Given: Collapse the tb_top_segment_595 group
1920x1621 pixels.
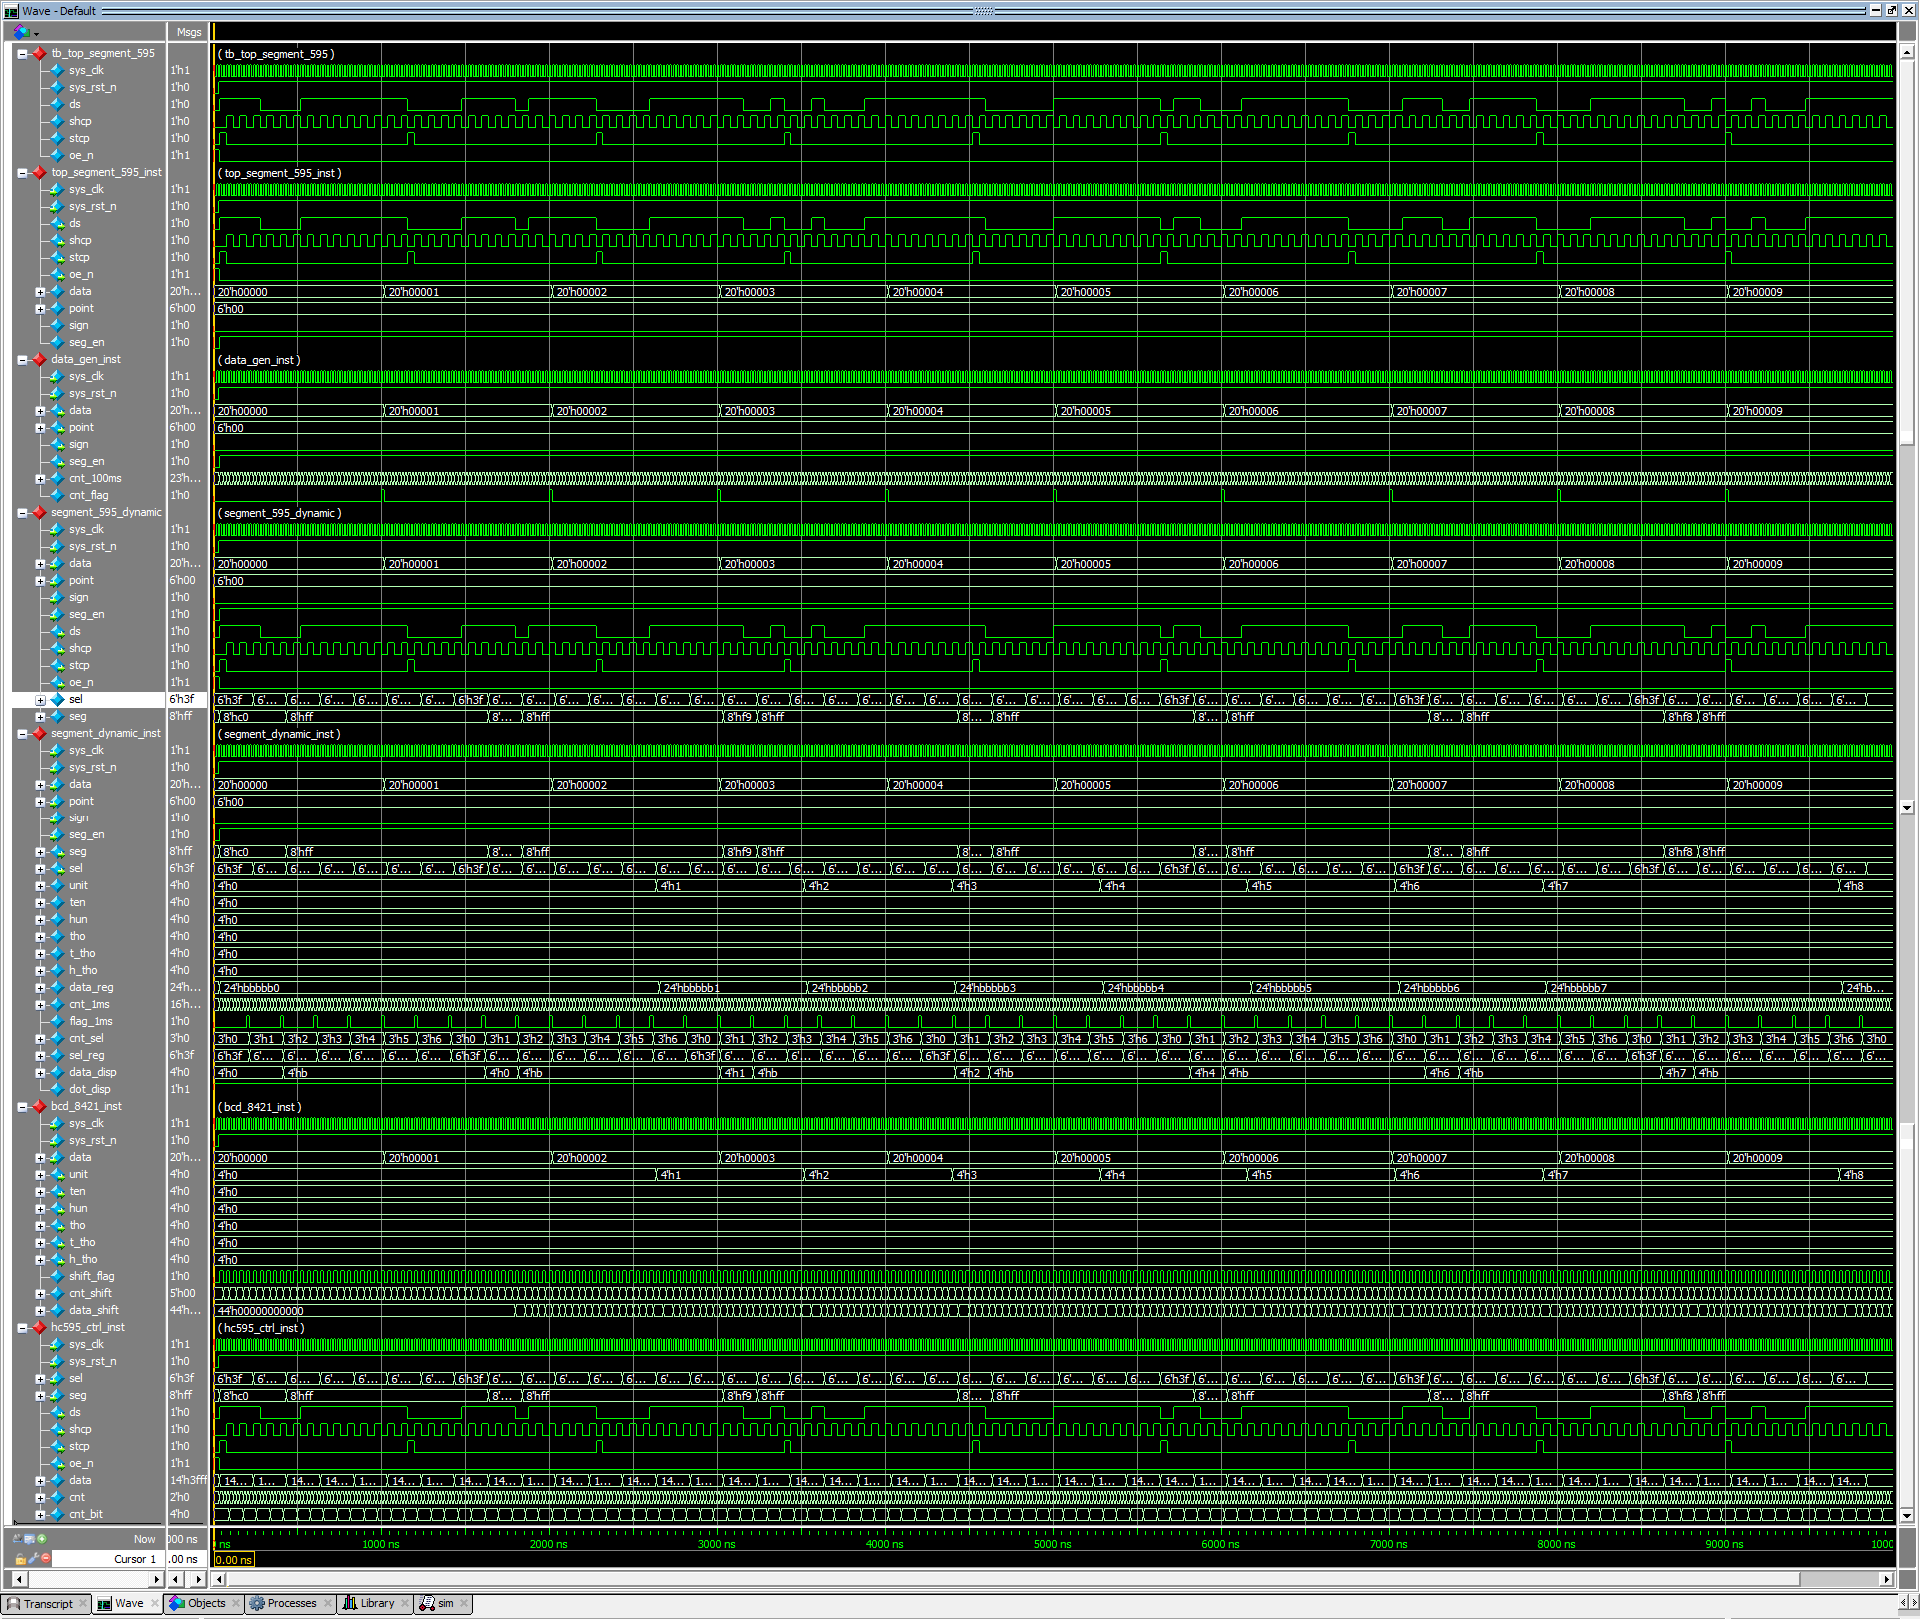Looking at the screenshot, I should [x=22, y=54].
